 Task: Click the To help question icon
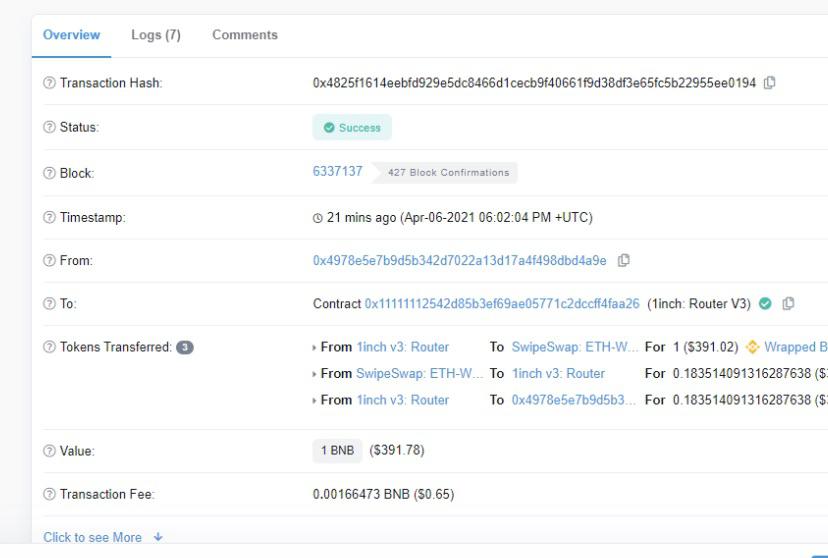click(x=49, y=304)
